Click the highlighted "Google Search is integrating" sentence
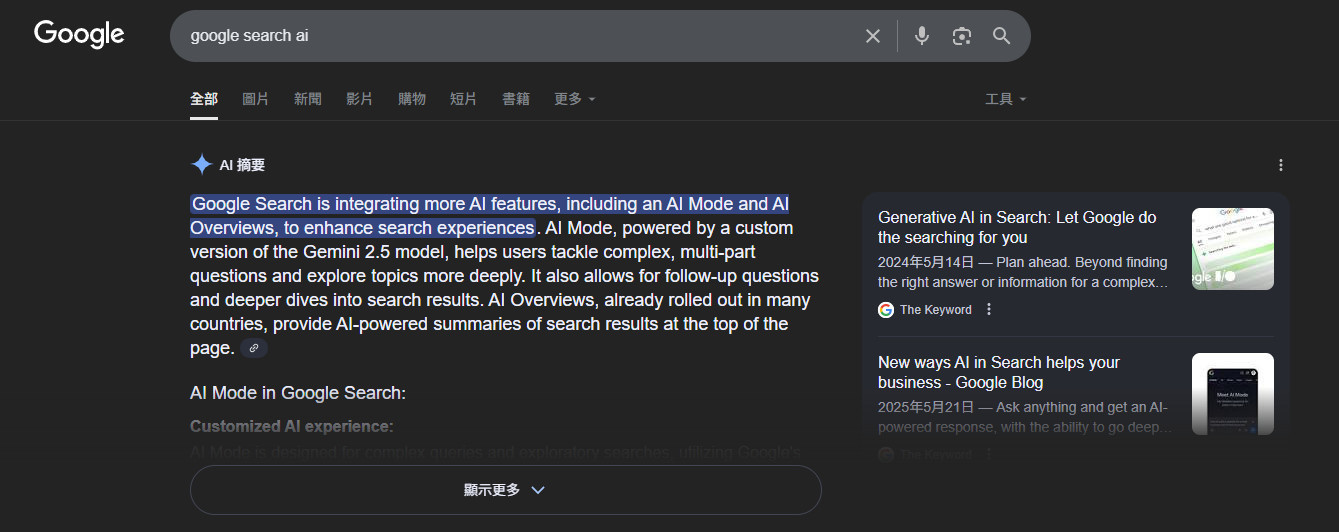This screenshot has height=532, width=1339. (x=490, y=216)
